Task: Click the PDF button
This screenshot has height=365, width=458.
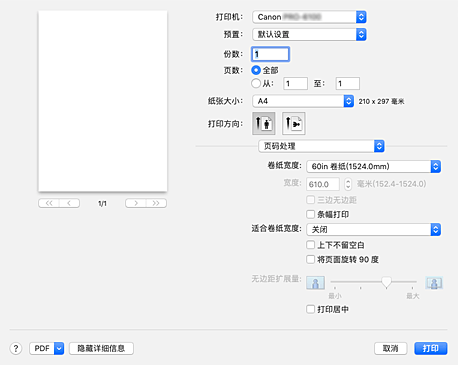Action: click(42, 348)
